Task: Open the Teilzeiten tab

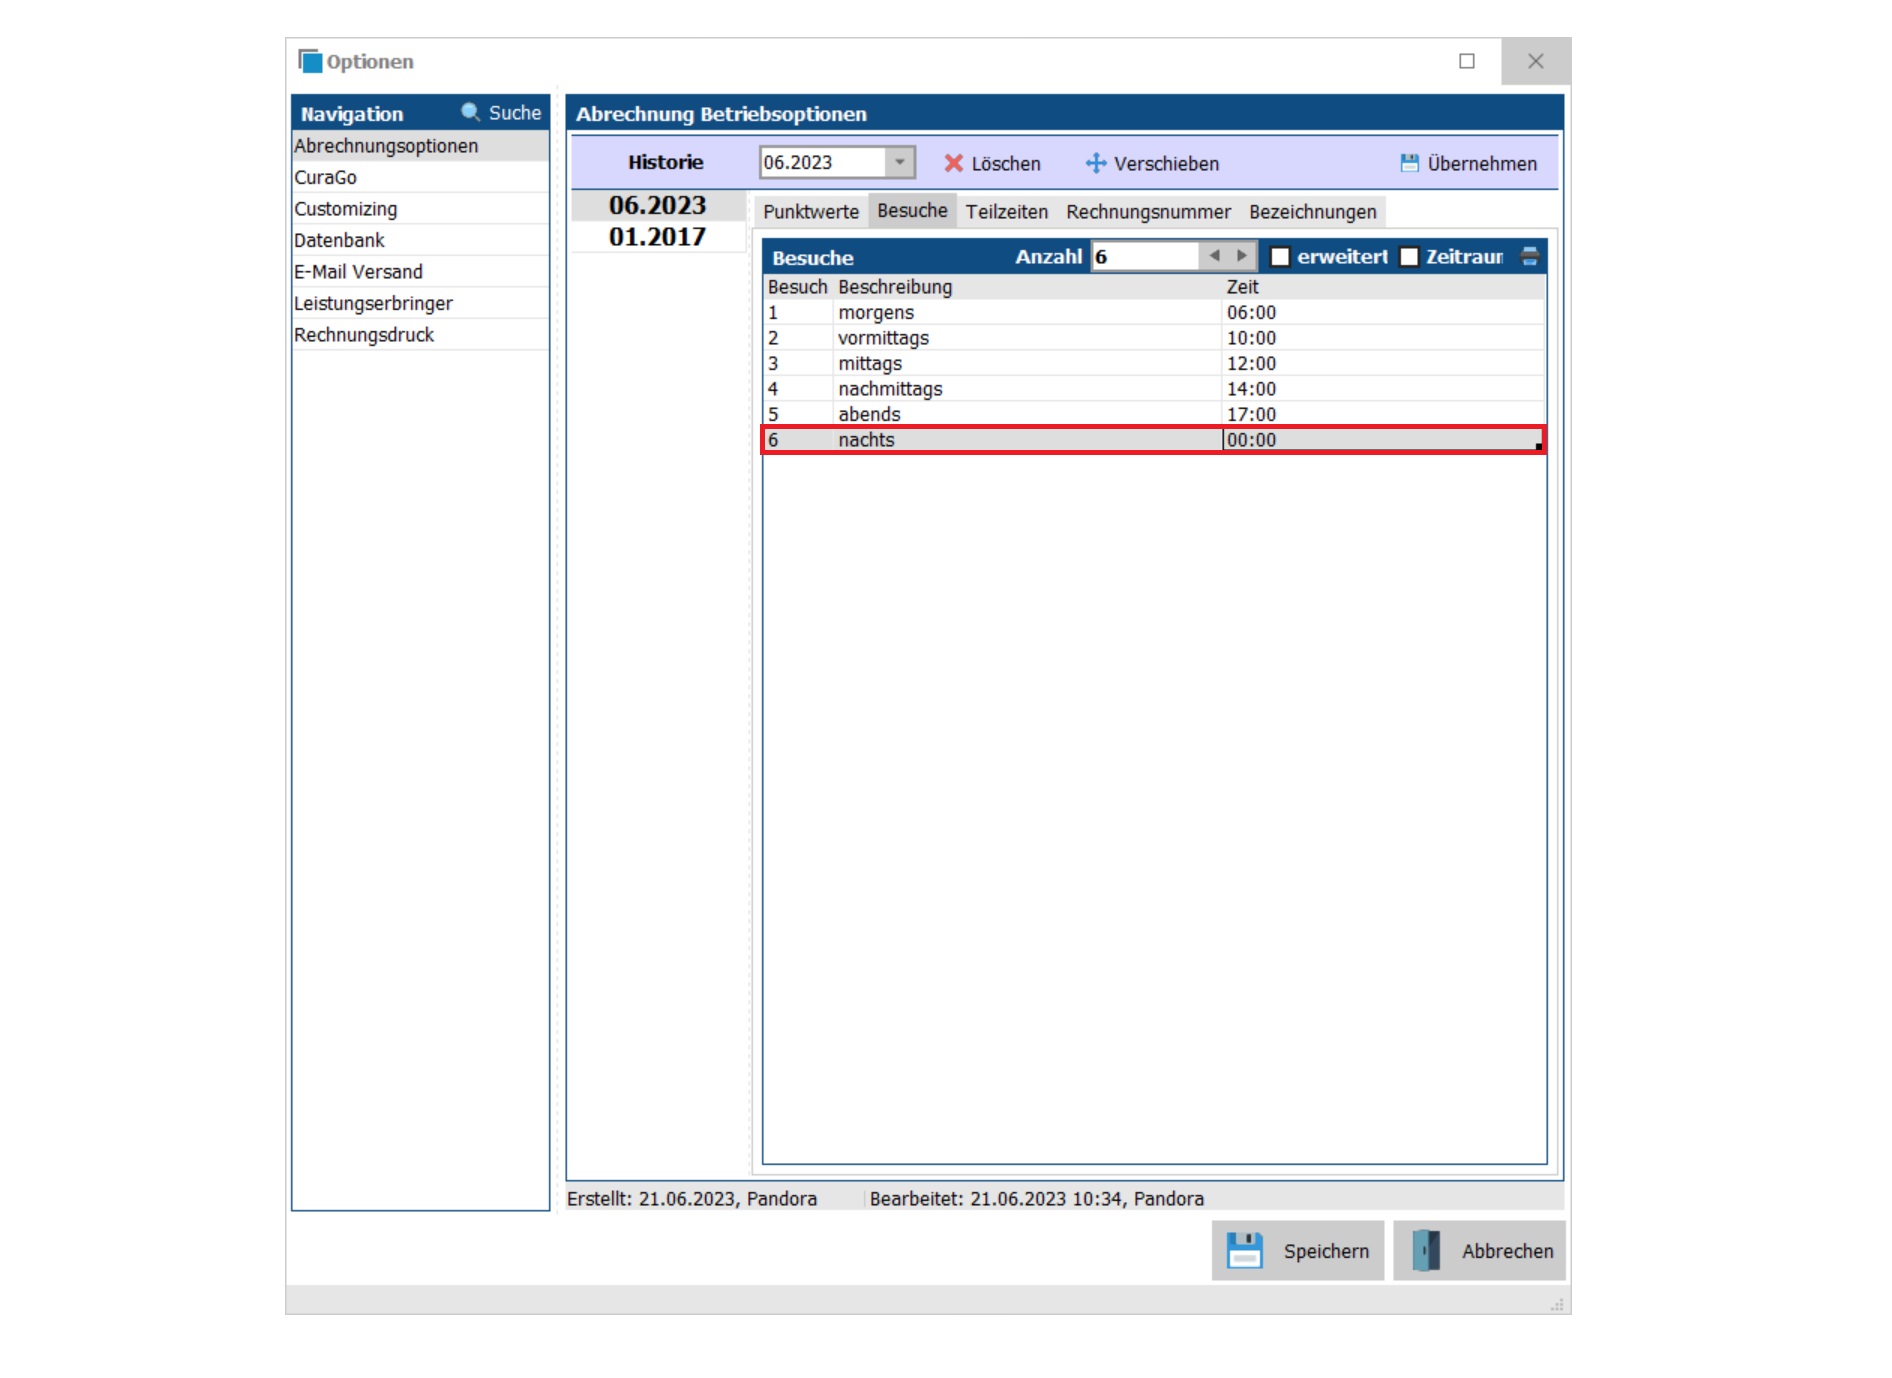Action: coord(1006,211)
